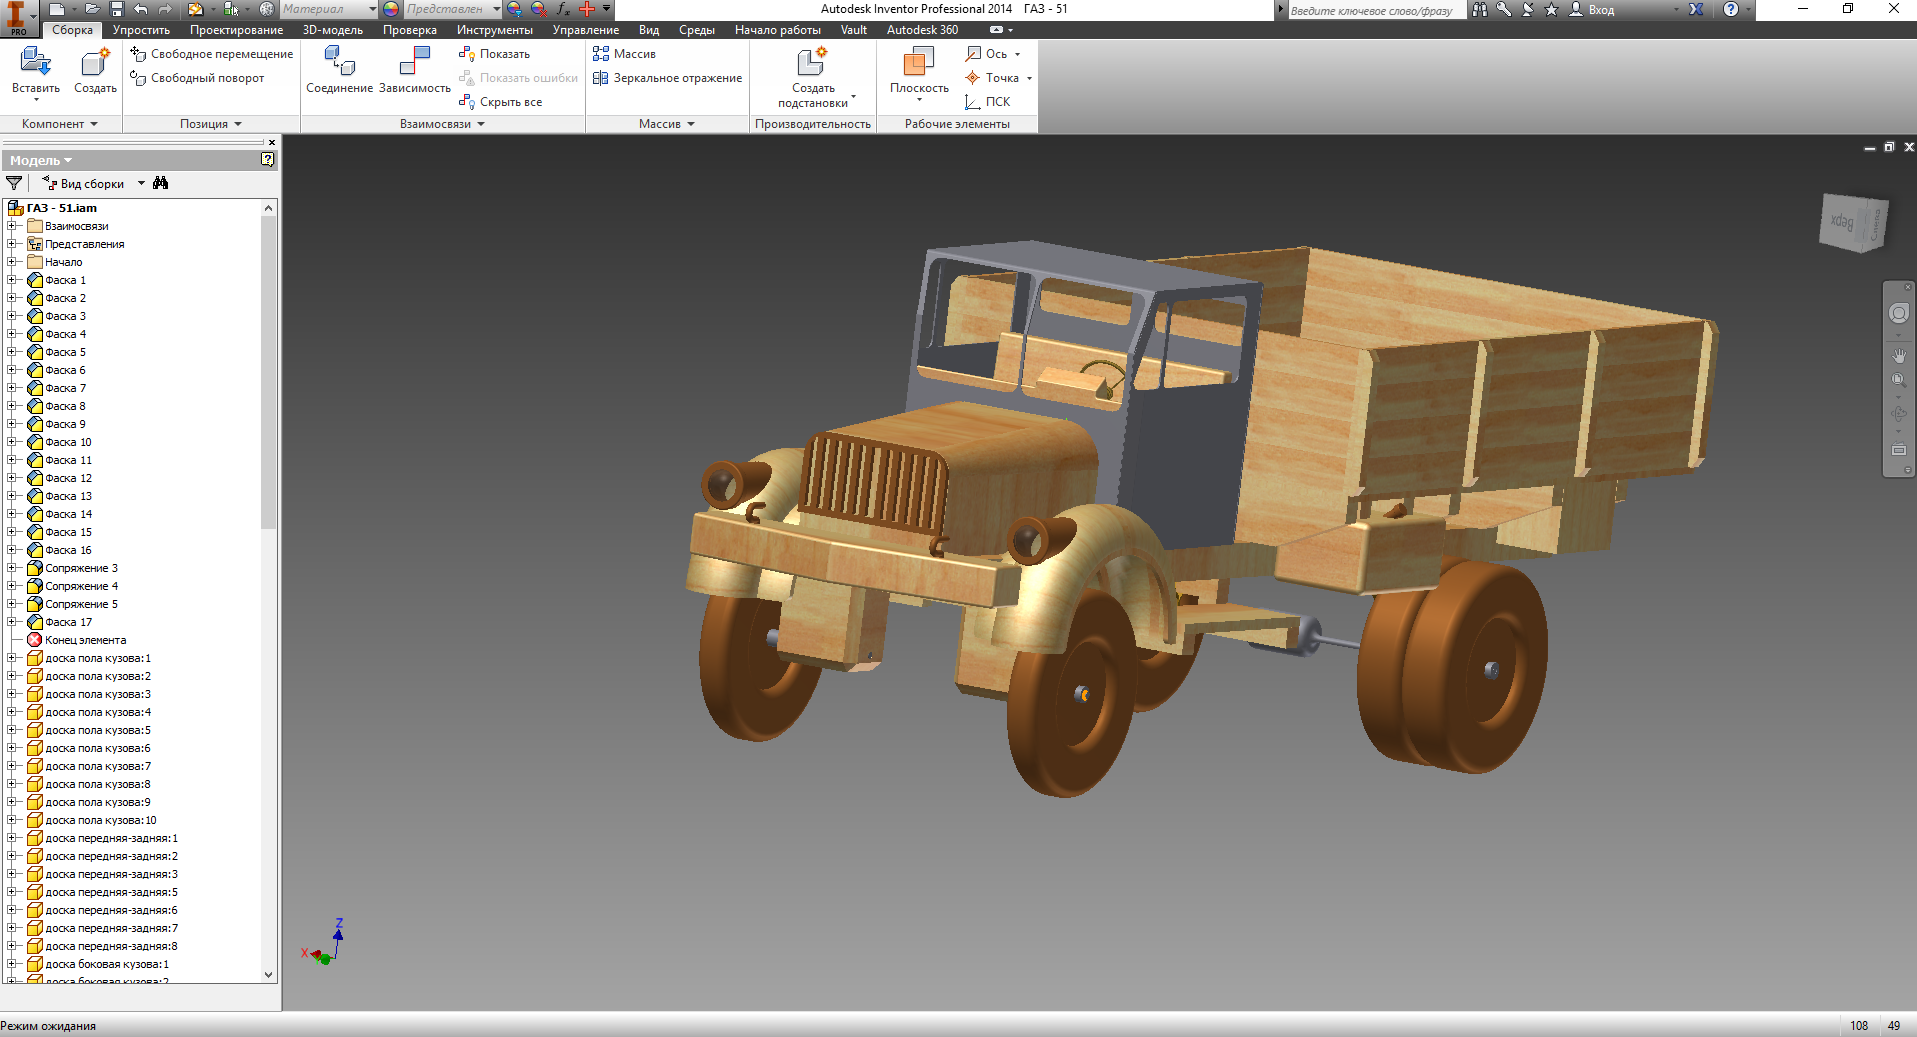Click the fx parameters icon
Image resolution: width=1917 pixels, height=1037 pixels.
pos(563,9)
